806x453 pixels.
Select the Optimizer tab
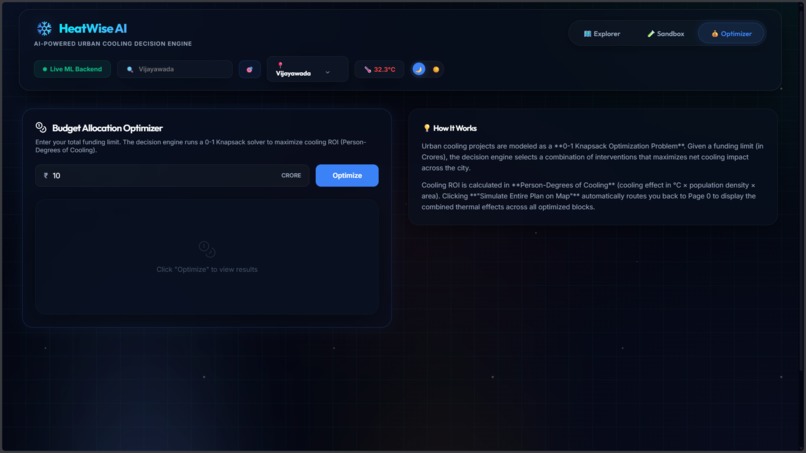[x=731, y=33]
